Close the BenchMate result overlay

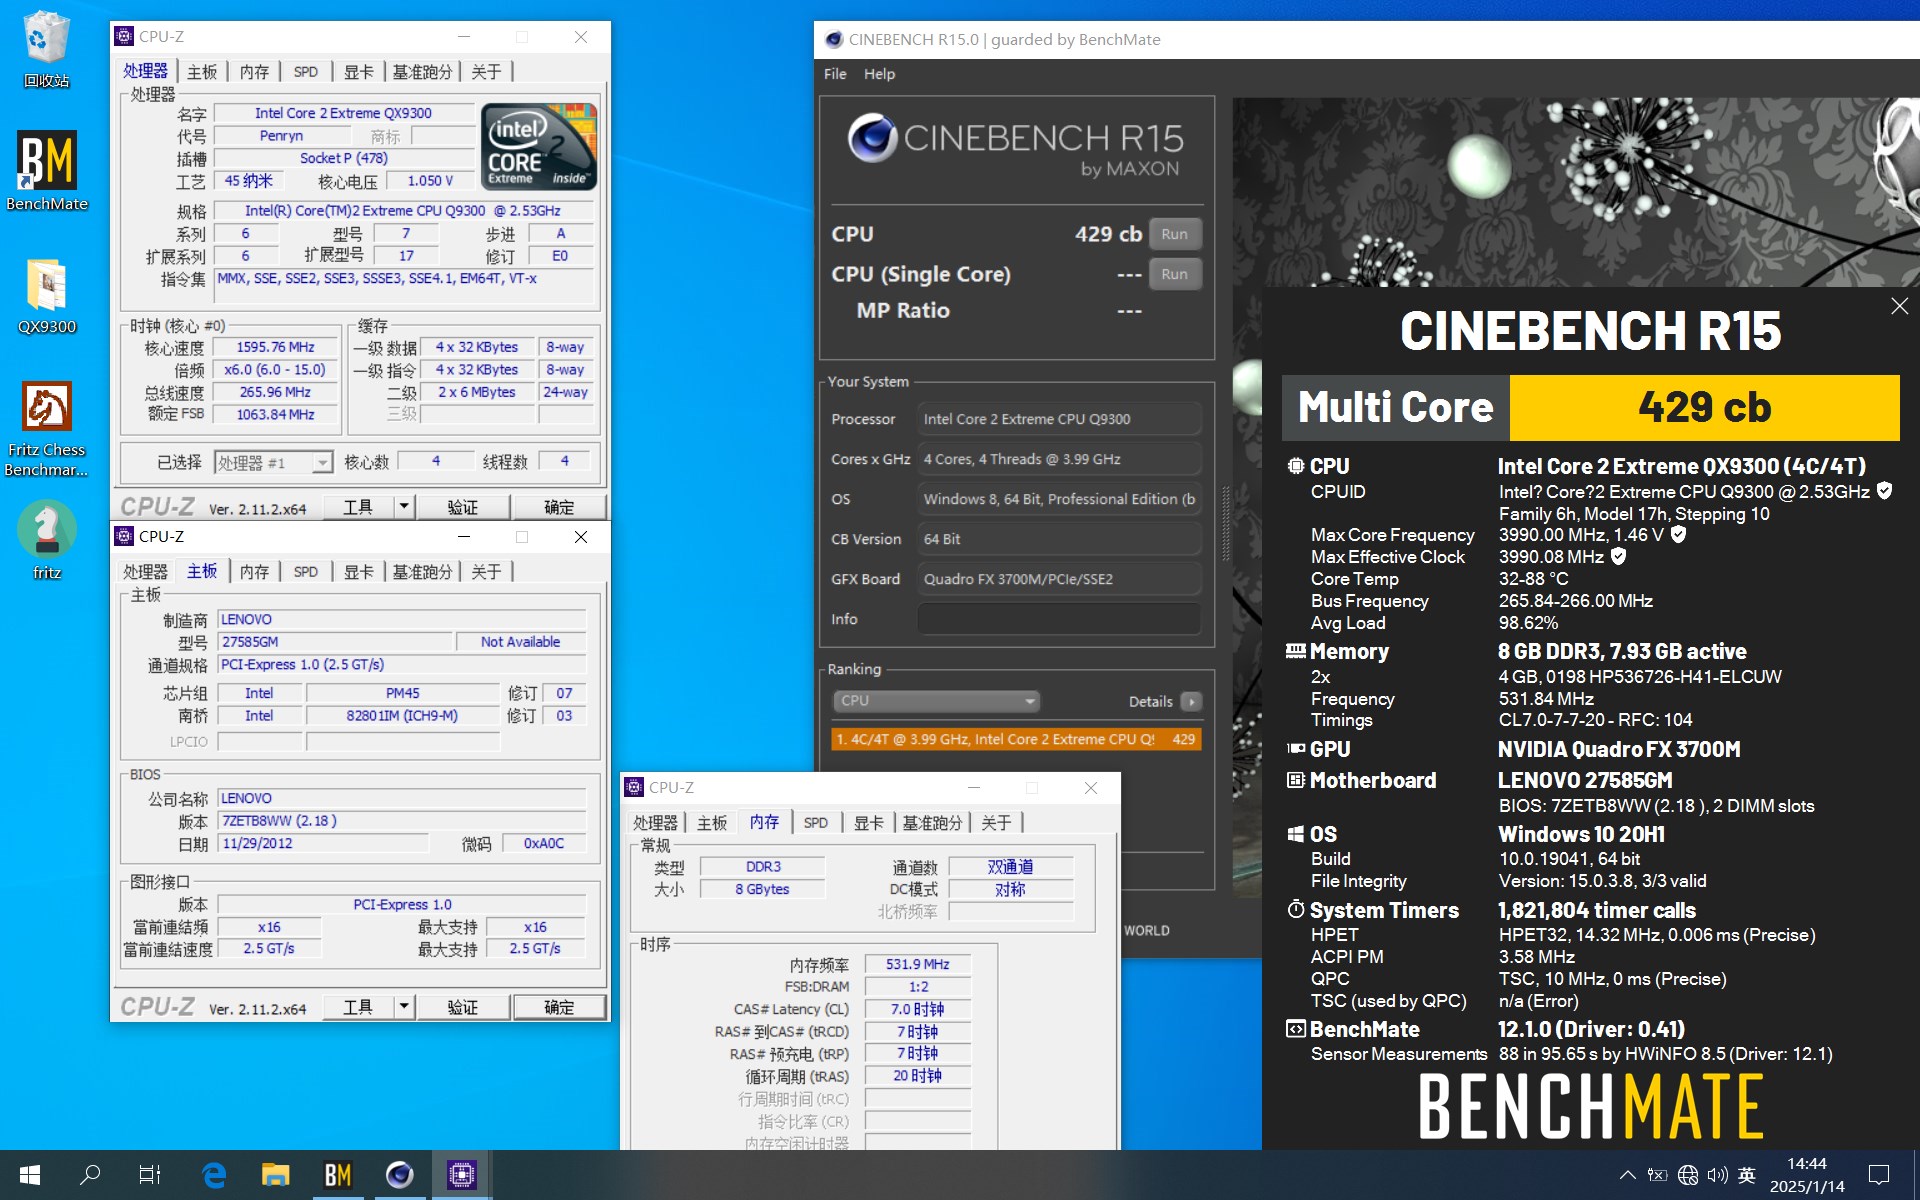click(x=1899, y=306)
